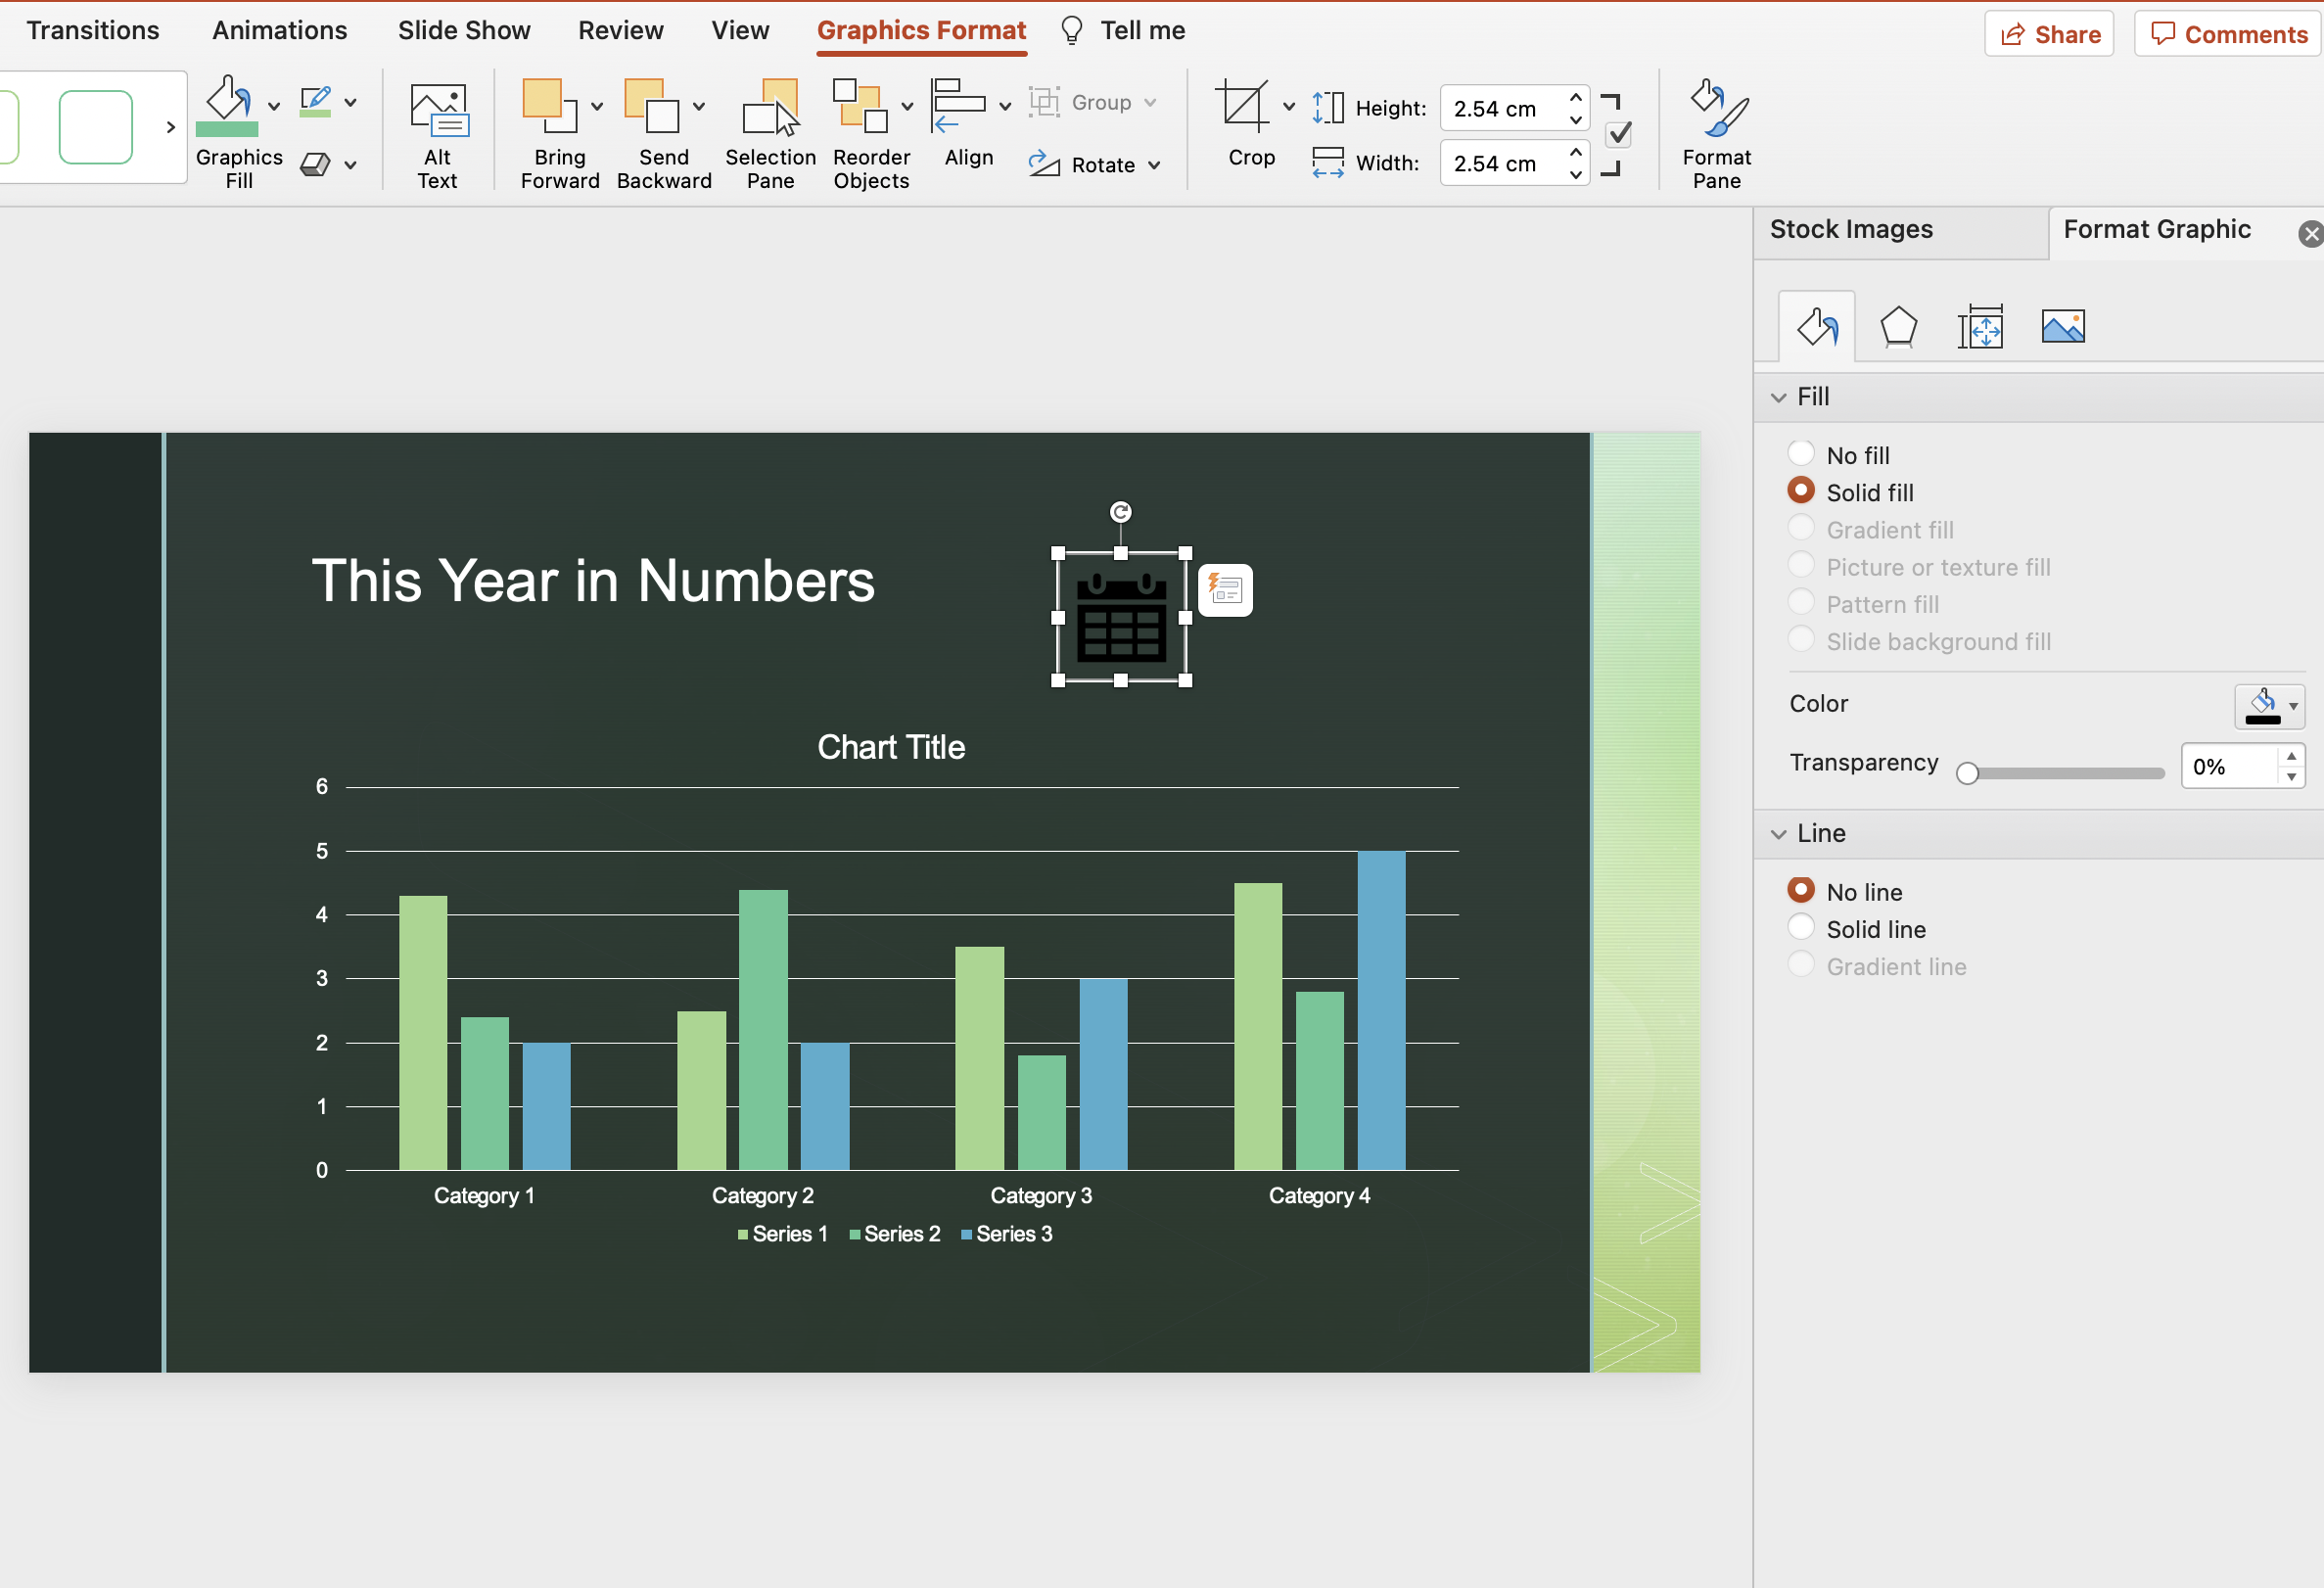Select the Solid fill radio button
This screenshot has width=2324, height=1588.
point(1801,491)
